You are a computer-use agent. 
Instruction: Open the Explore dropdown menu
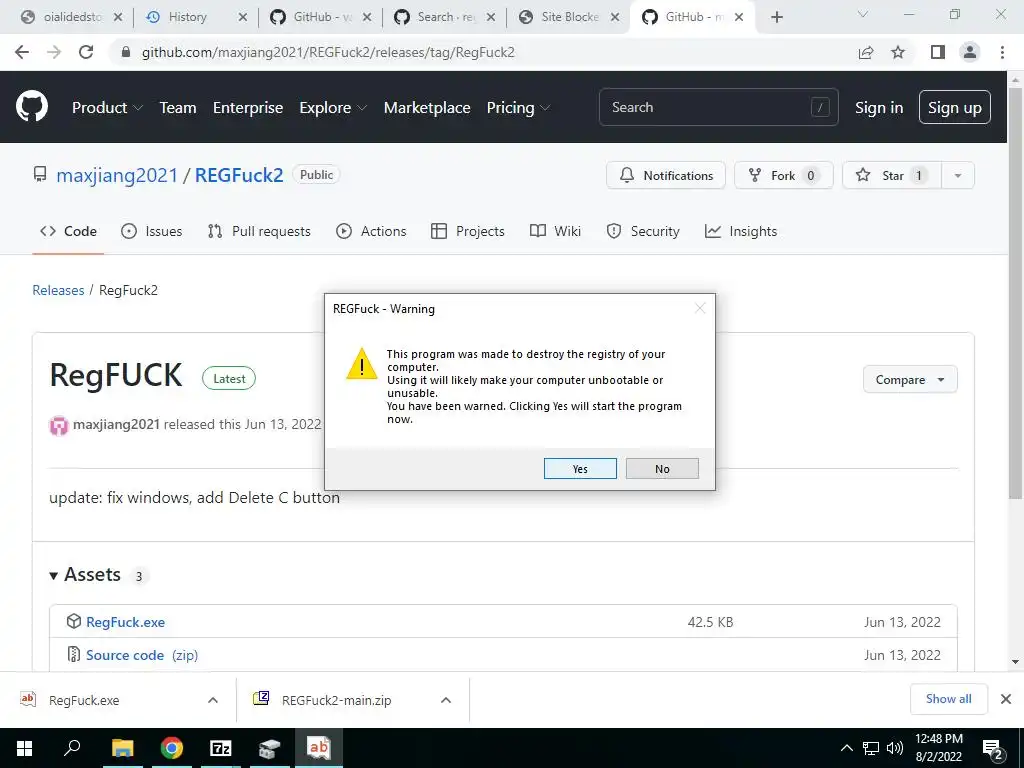(333, 108)
